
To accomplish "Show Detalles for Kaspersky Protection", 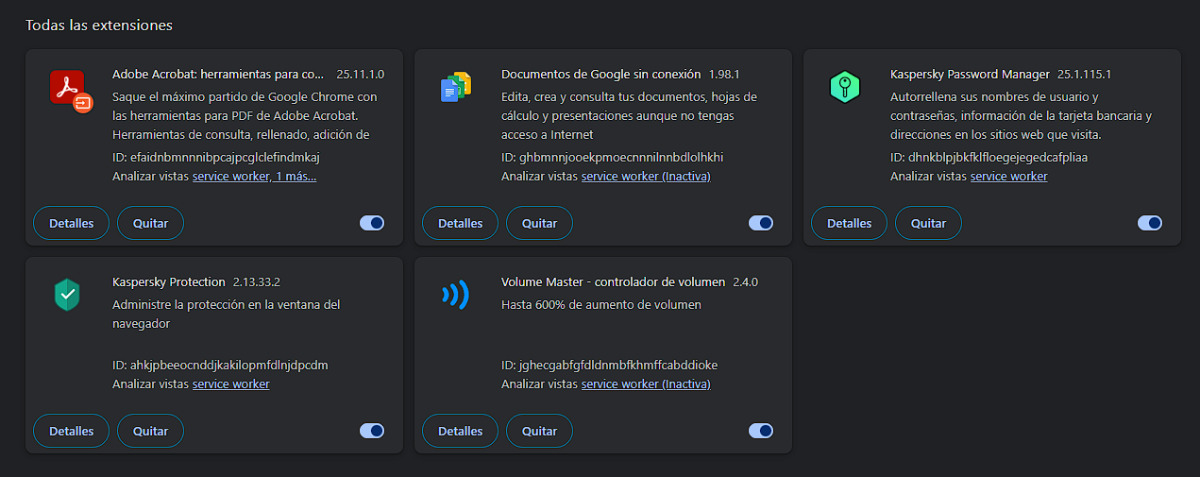I will click(x=71, y=431).
